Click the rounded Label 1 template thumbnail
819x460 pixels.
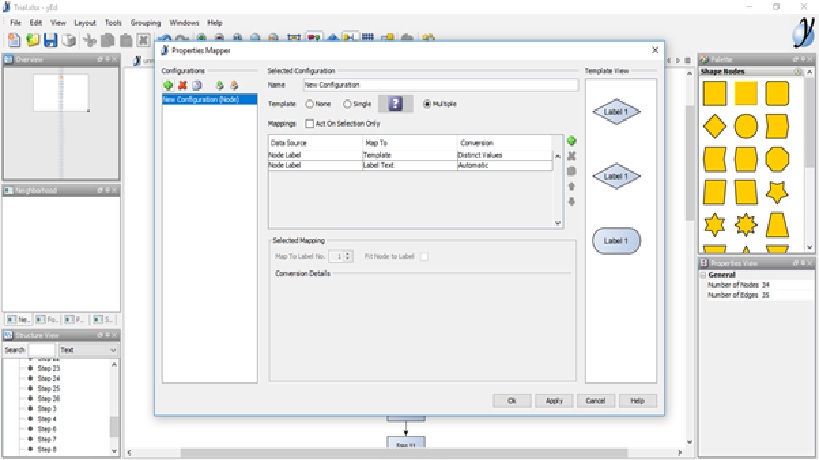(616, 241)
